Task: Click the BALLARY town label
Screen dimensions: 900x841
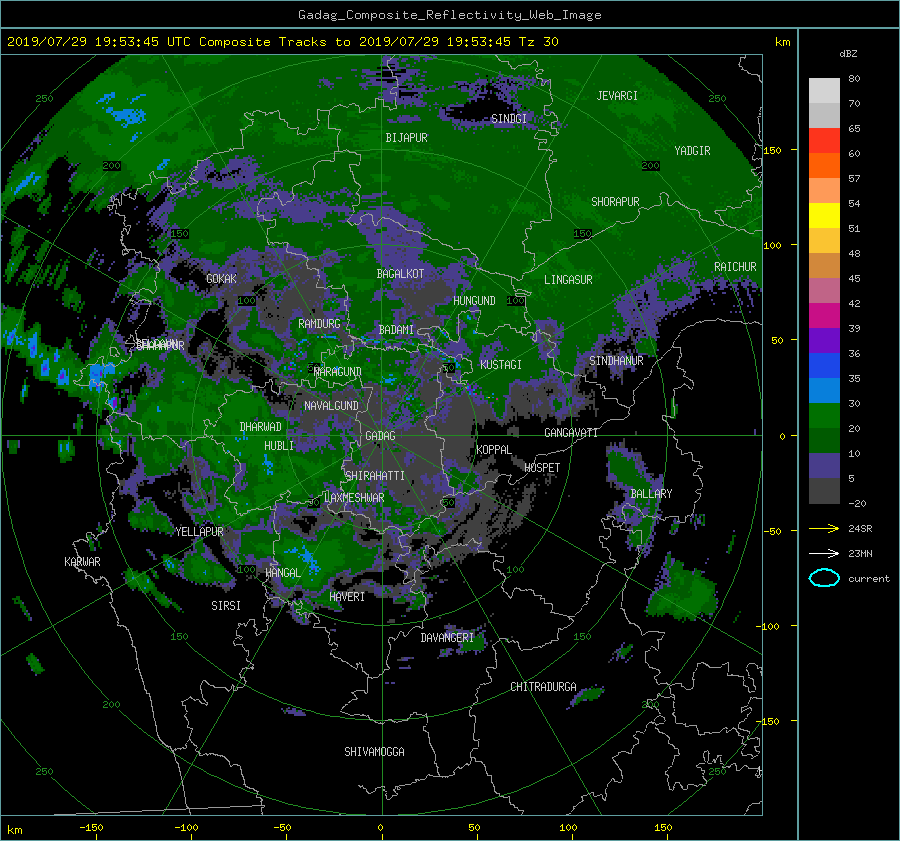Action: pos(651,494)
